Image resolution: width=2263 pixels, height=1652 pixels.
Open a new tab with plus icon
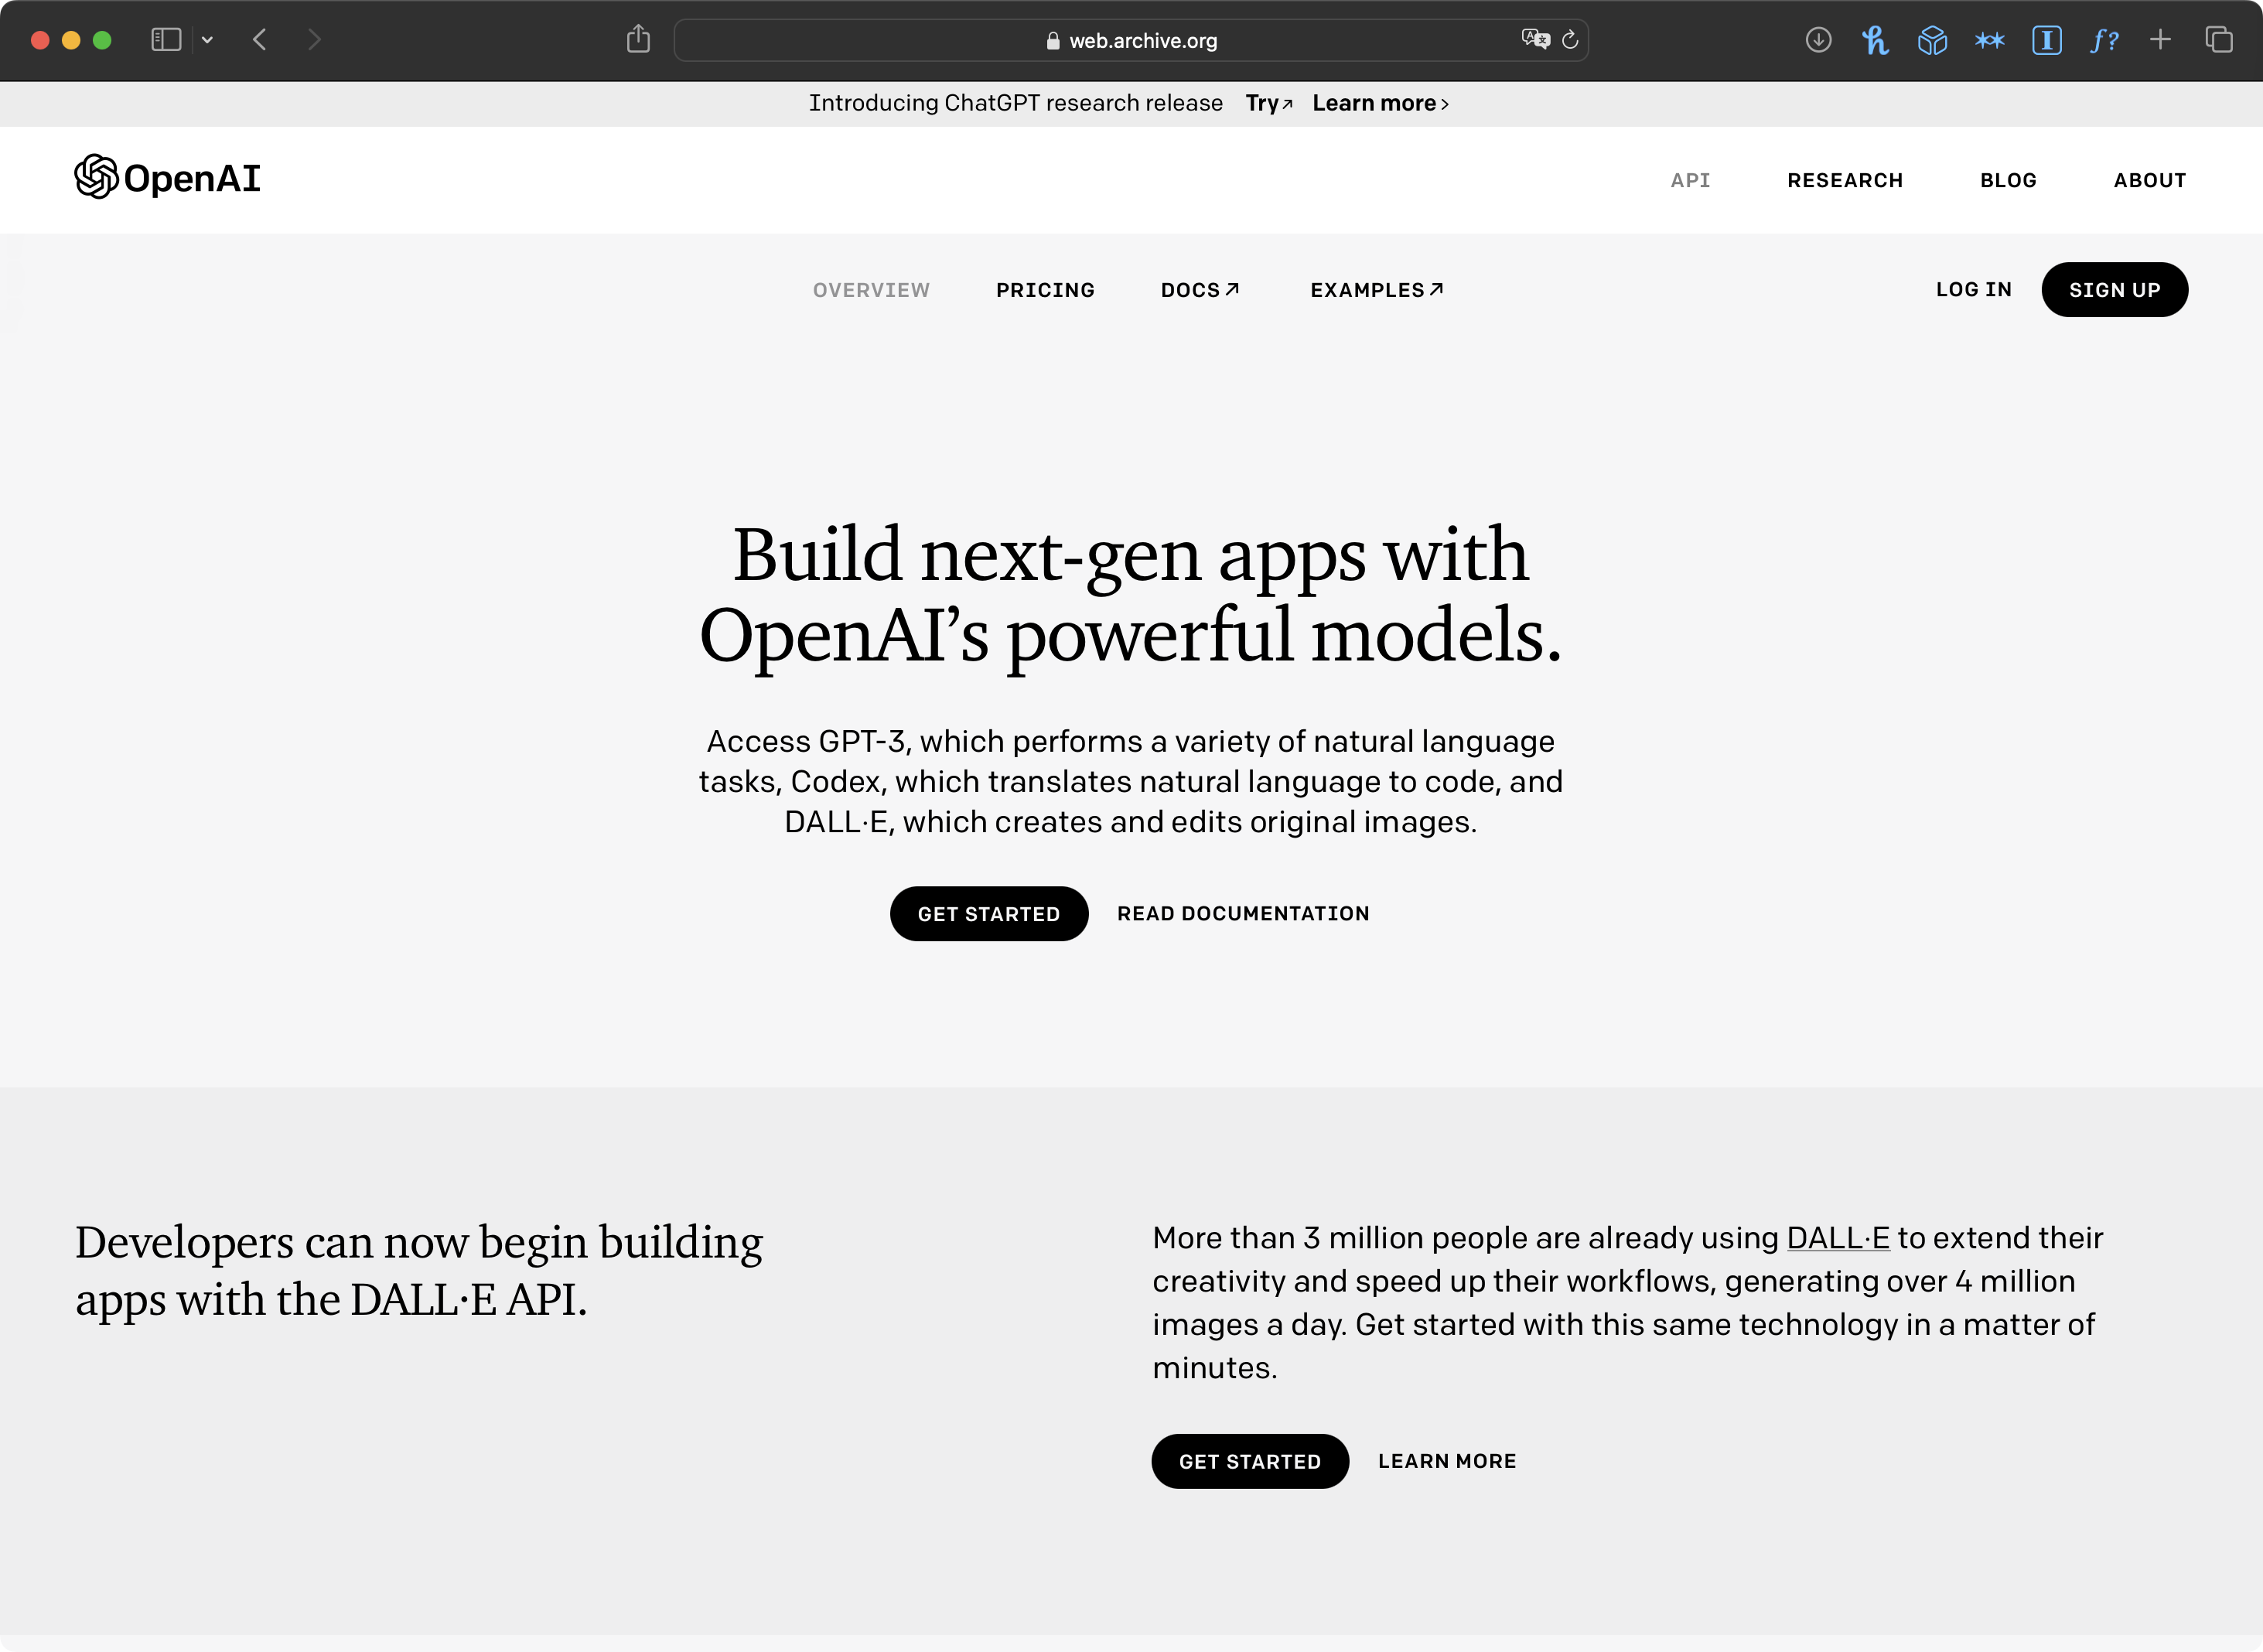coord(2160,40)
